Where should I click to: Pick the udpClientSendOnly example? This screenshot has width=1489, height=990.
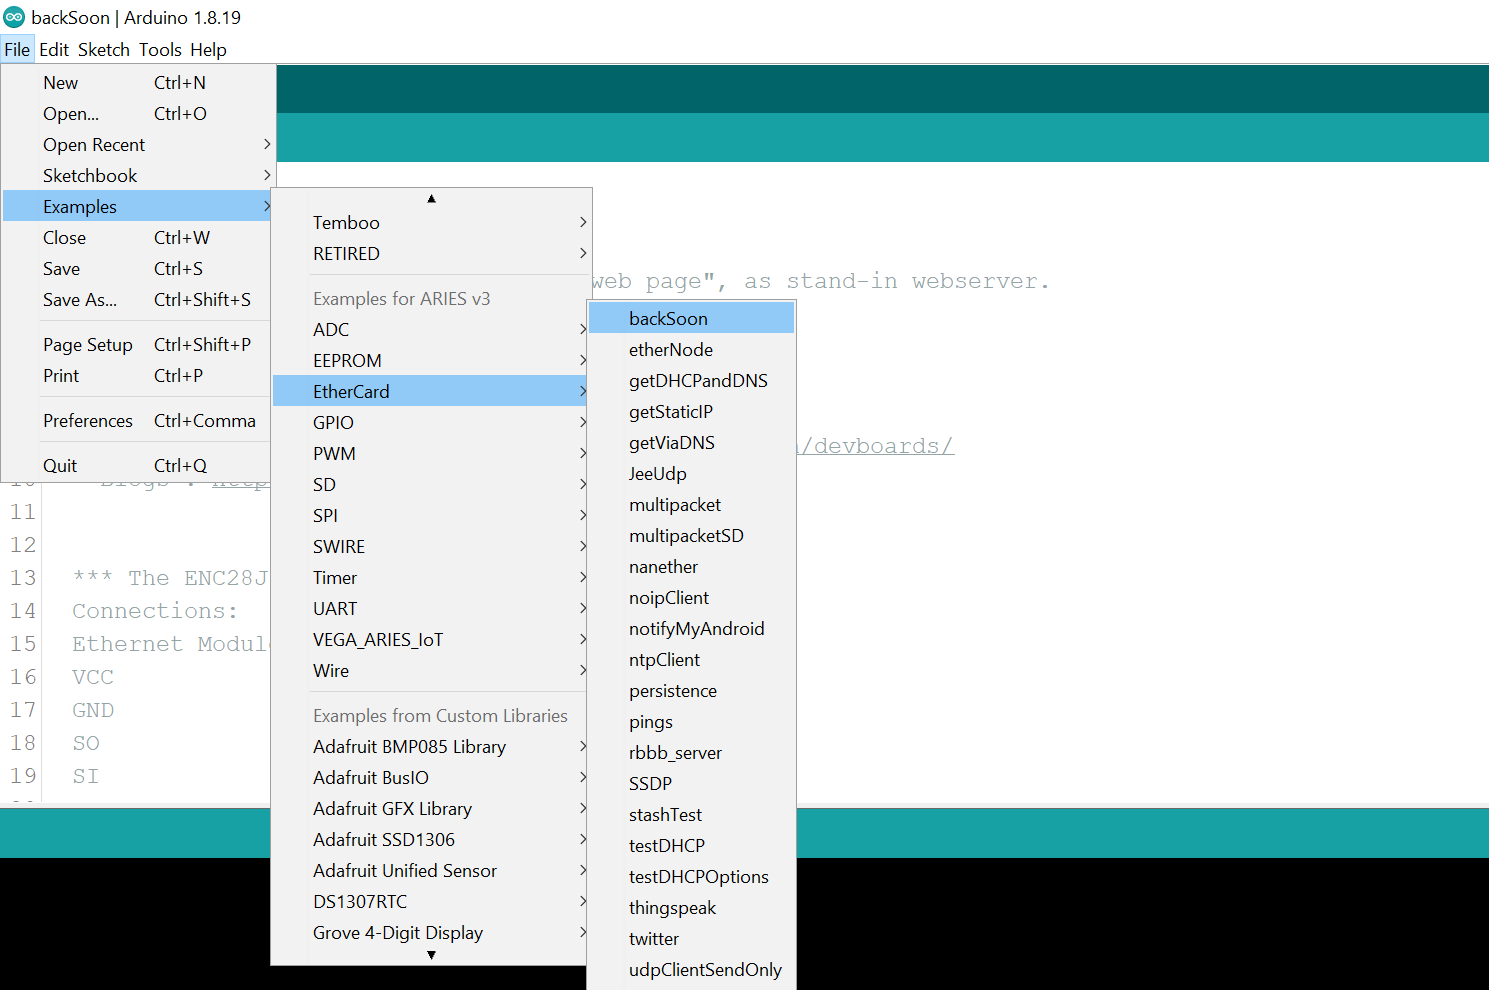pos(705,970)
